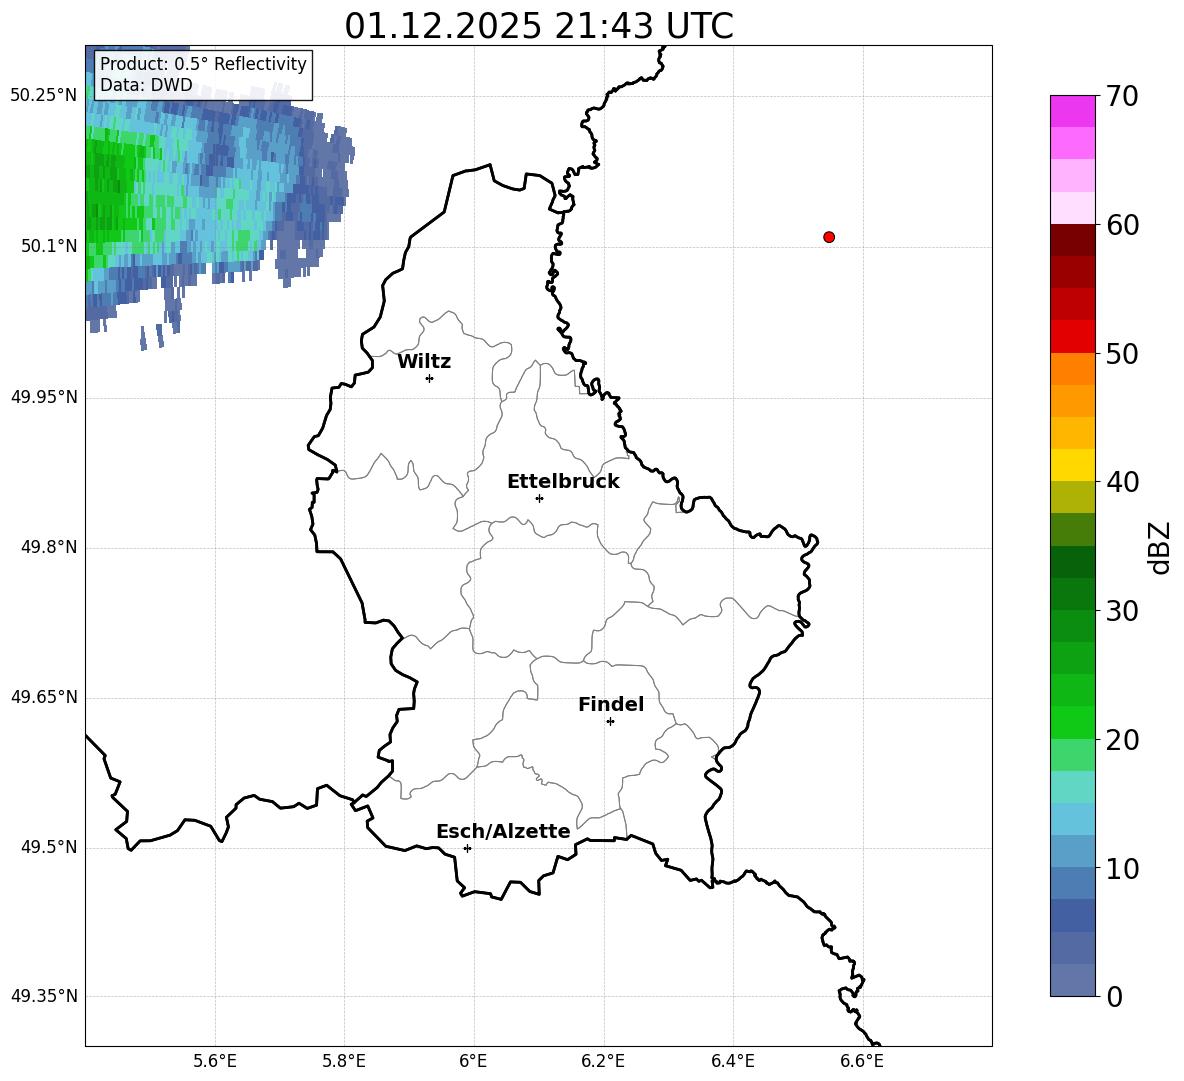Click the 30 colorbar tick label
The width and height of the screenshot is (1184, 1081).
(1122, 611)
